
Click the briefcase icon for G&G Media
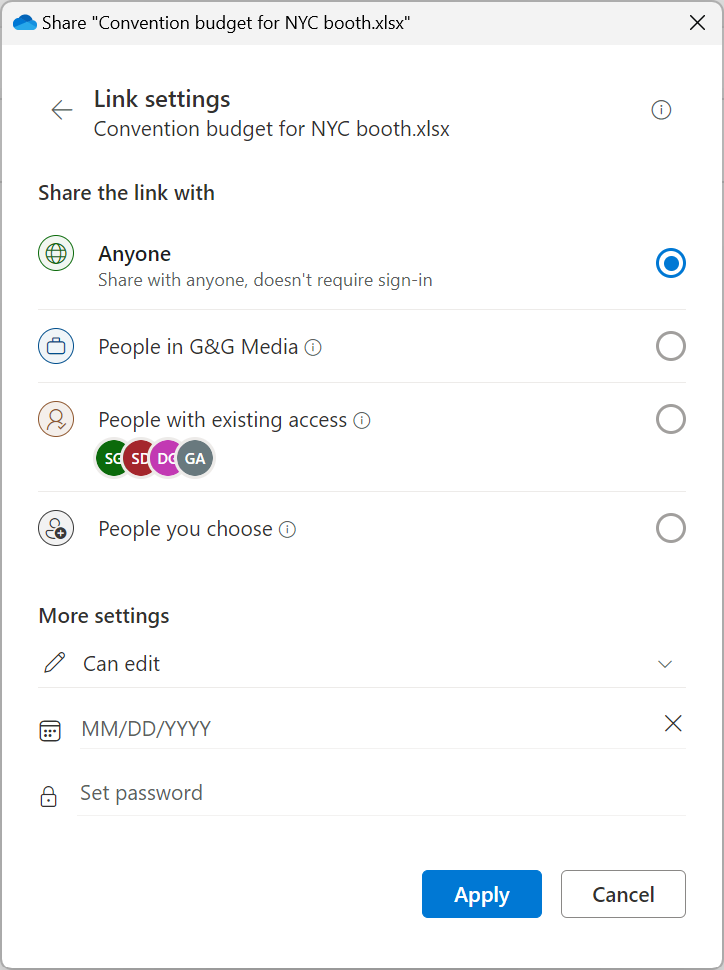coord(56,346)
